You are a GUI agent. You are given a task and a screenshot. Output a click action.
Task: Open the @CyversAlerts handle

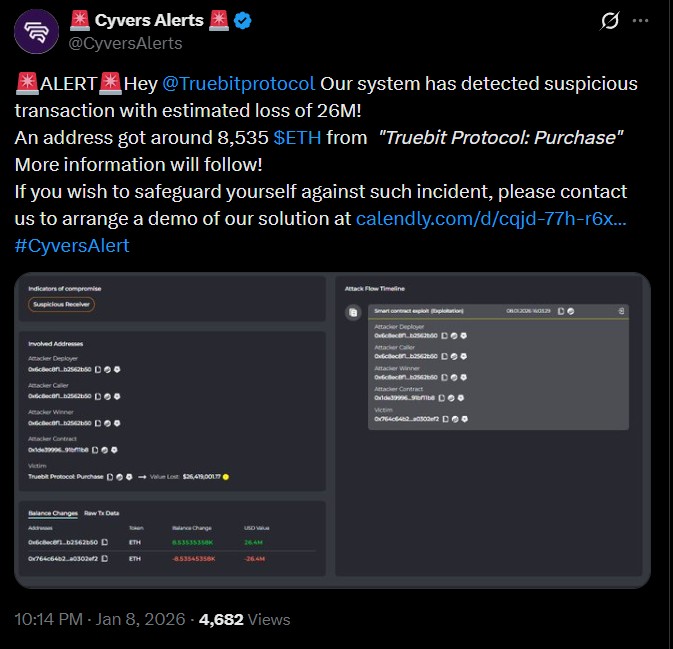(x=126, y=43)
